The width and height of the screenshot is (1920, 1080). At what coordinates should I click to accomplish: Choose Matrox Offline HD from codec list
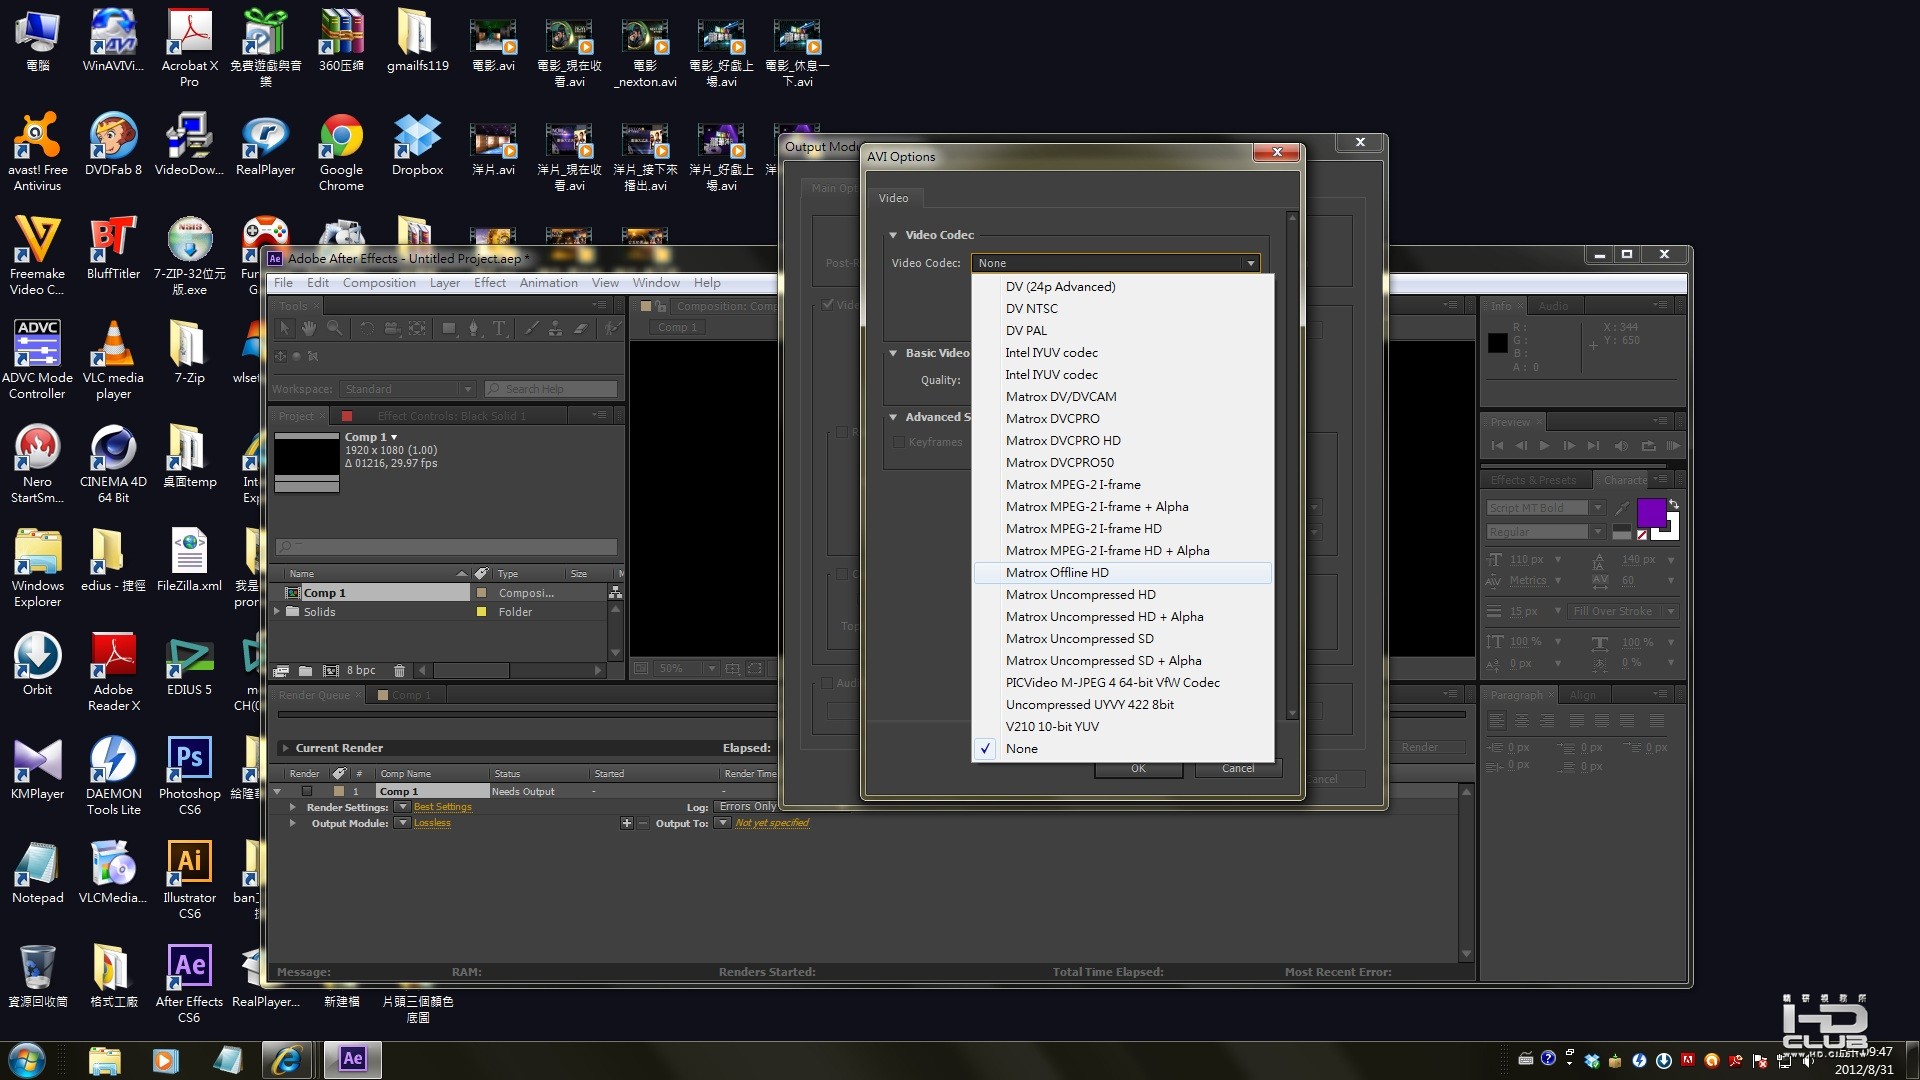pos(1057,573)
